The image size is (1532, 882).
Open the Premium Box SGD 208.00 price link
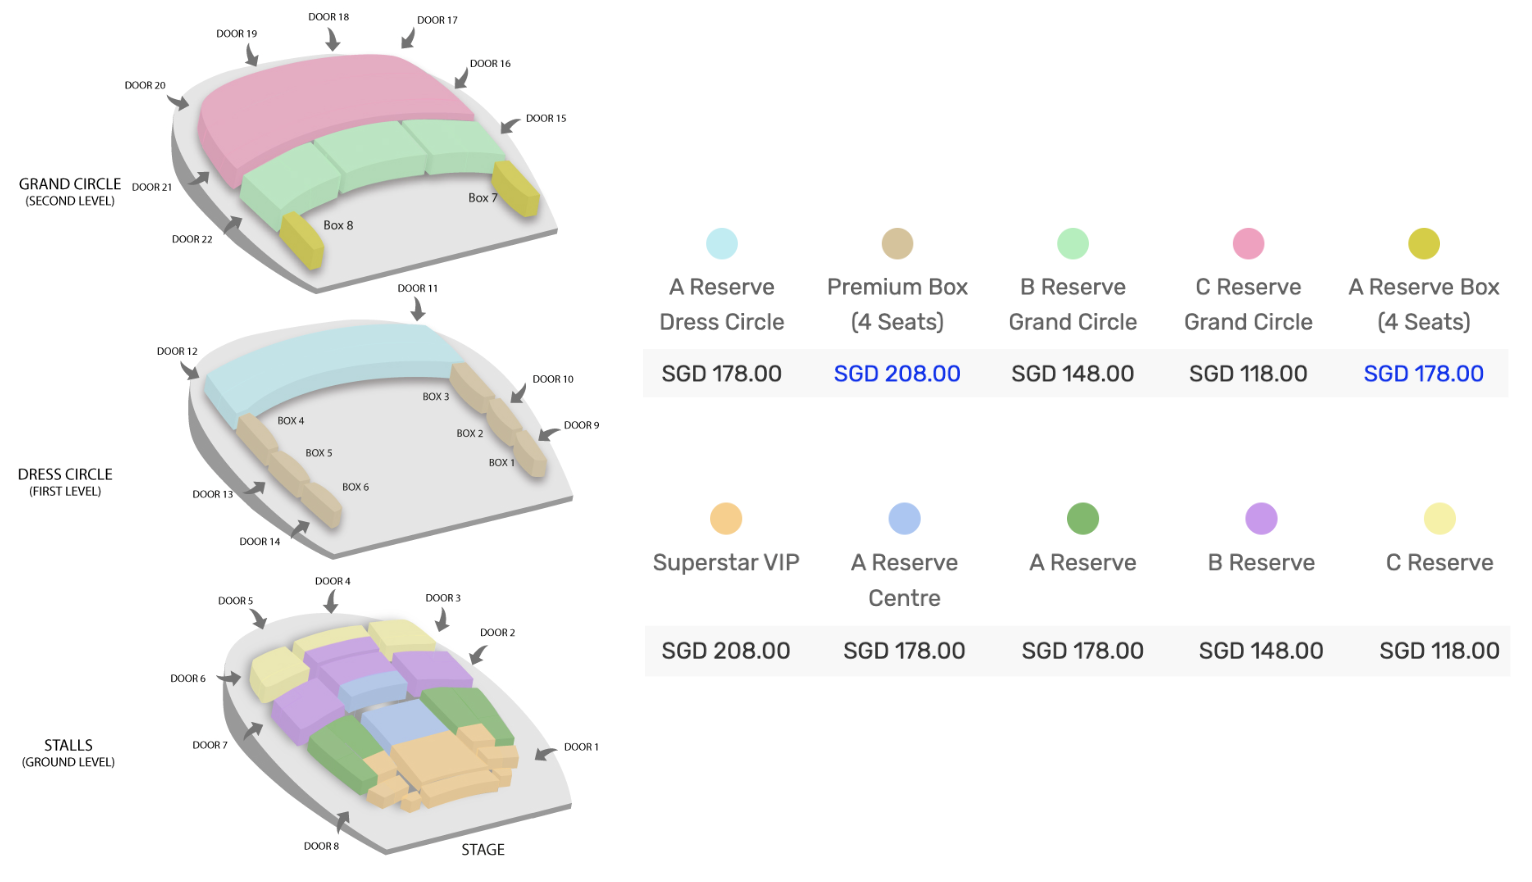coord(897,374)
